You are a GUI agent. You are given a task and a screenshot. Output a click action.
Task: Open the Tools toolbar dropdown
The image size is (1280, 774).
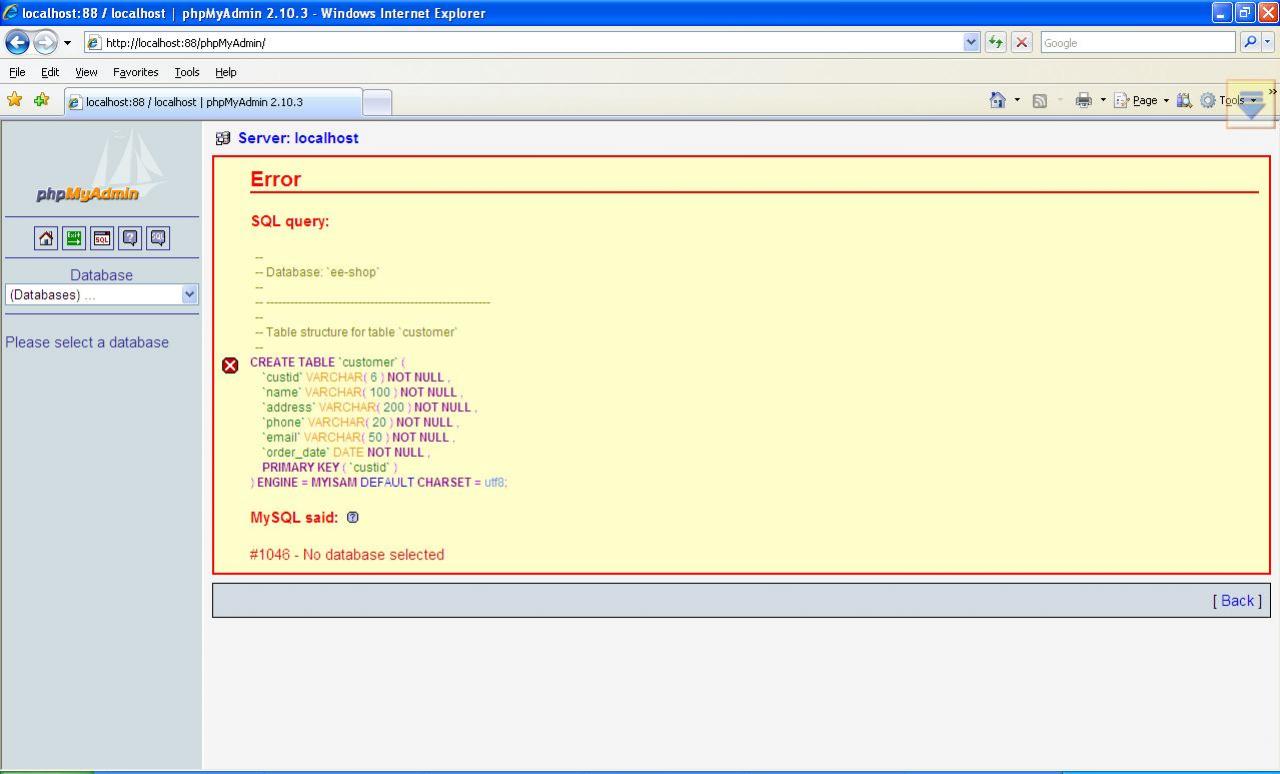pos(1230,100)
